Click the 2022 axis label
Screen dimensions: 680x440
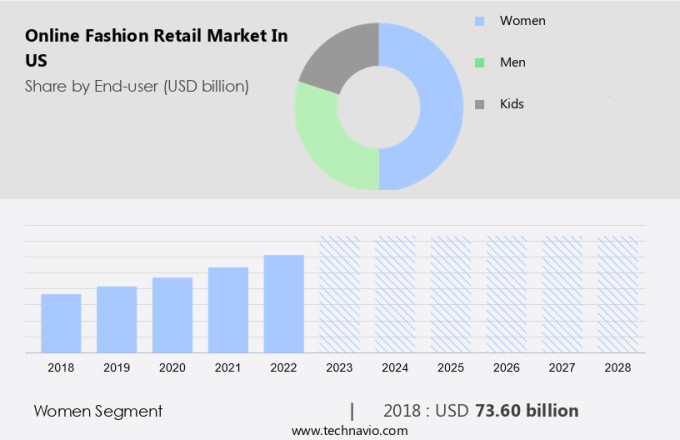point(284,368)
